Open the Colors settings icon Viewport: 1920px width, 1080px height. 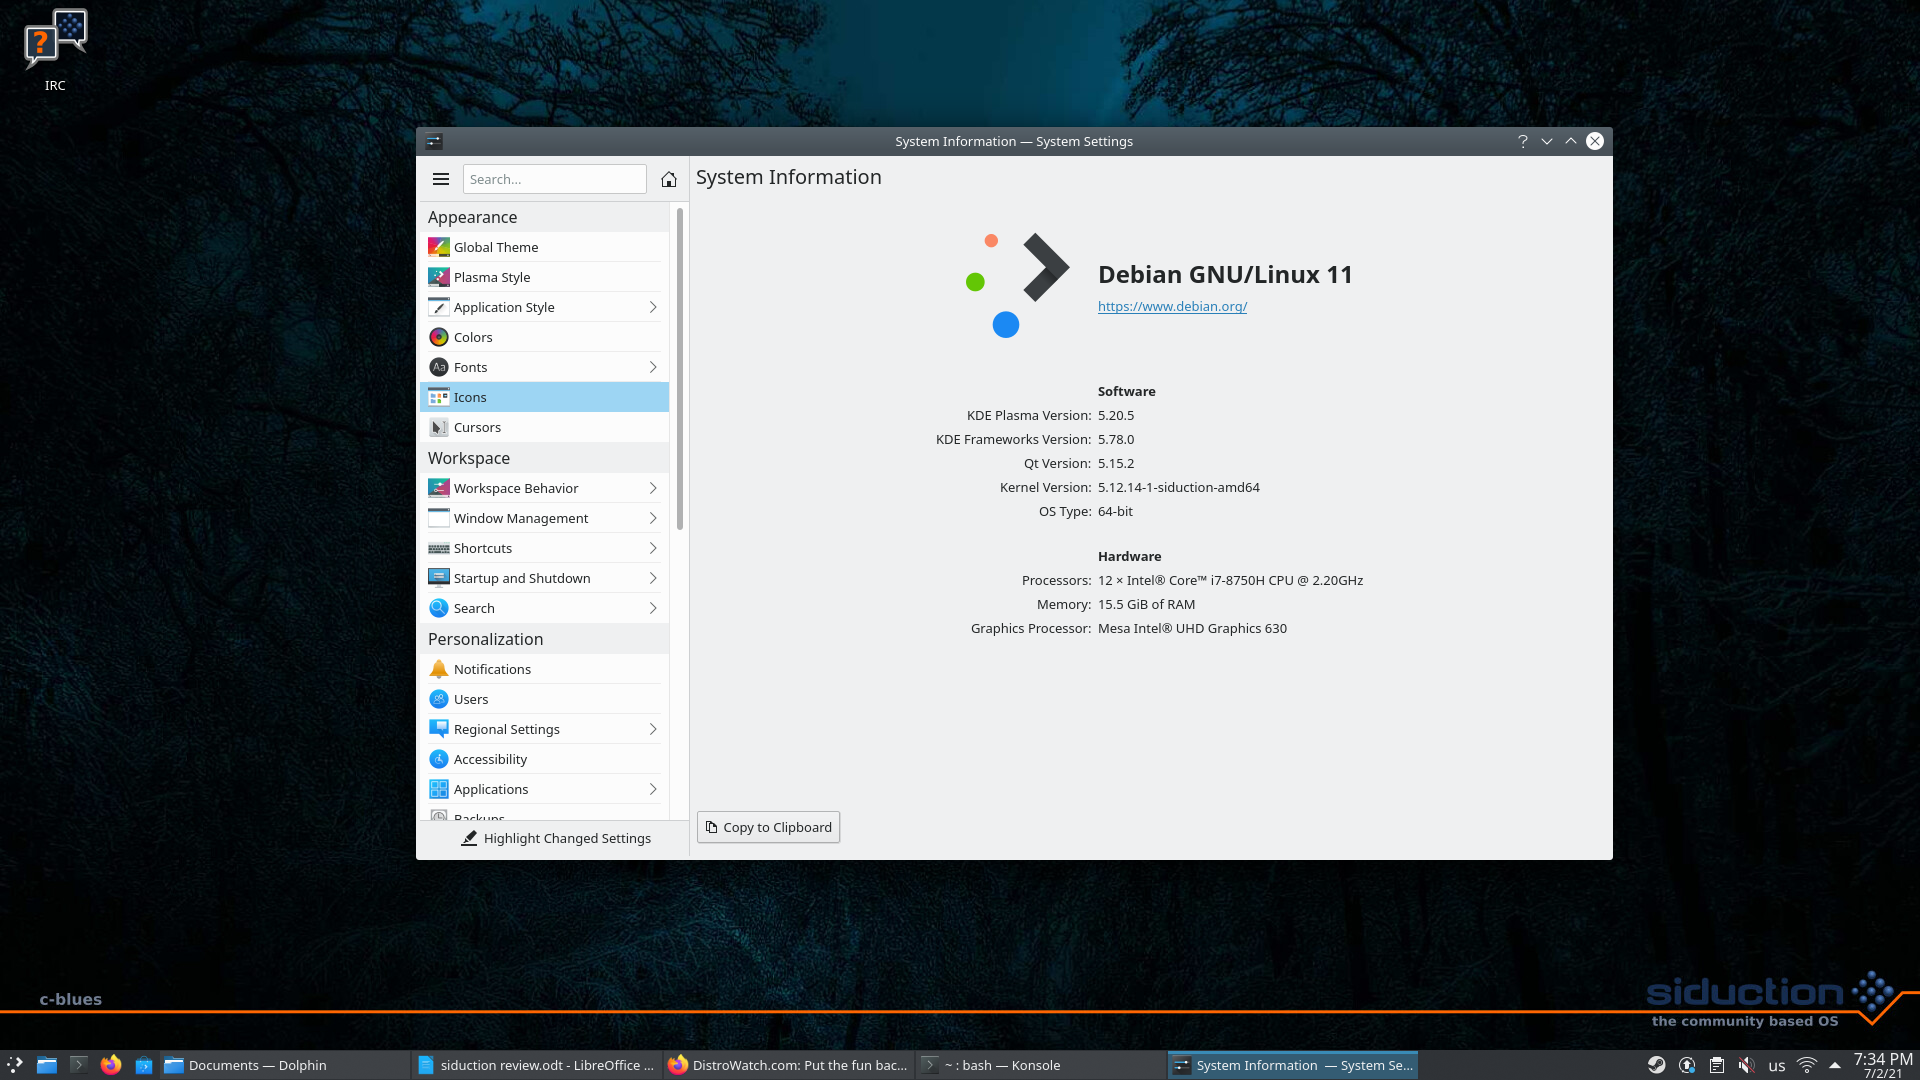click(439, 336)
